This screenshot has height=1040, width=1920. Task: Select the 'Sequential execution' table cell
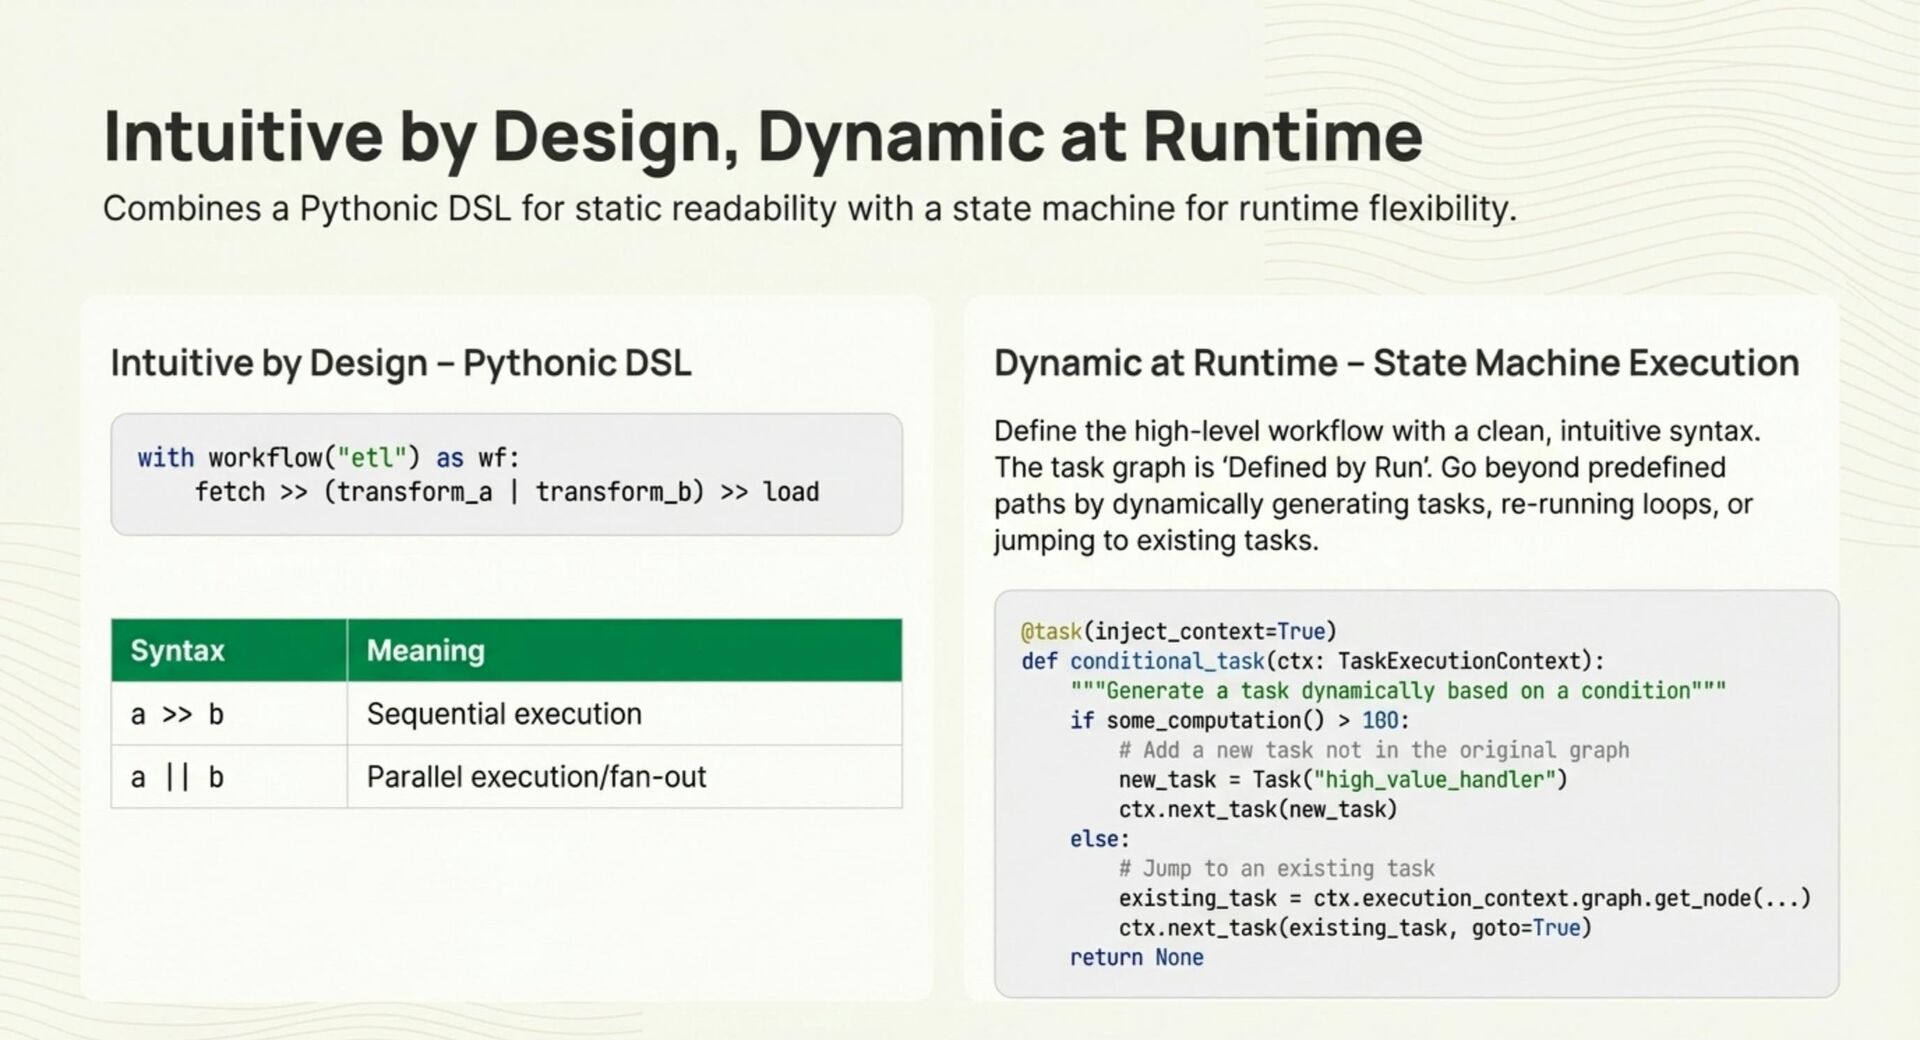pos(504,714)
